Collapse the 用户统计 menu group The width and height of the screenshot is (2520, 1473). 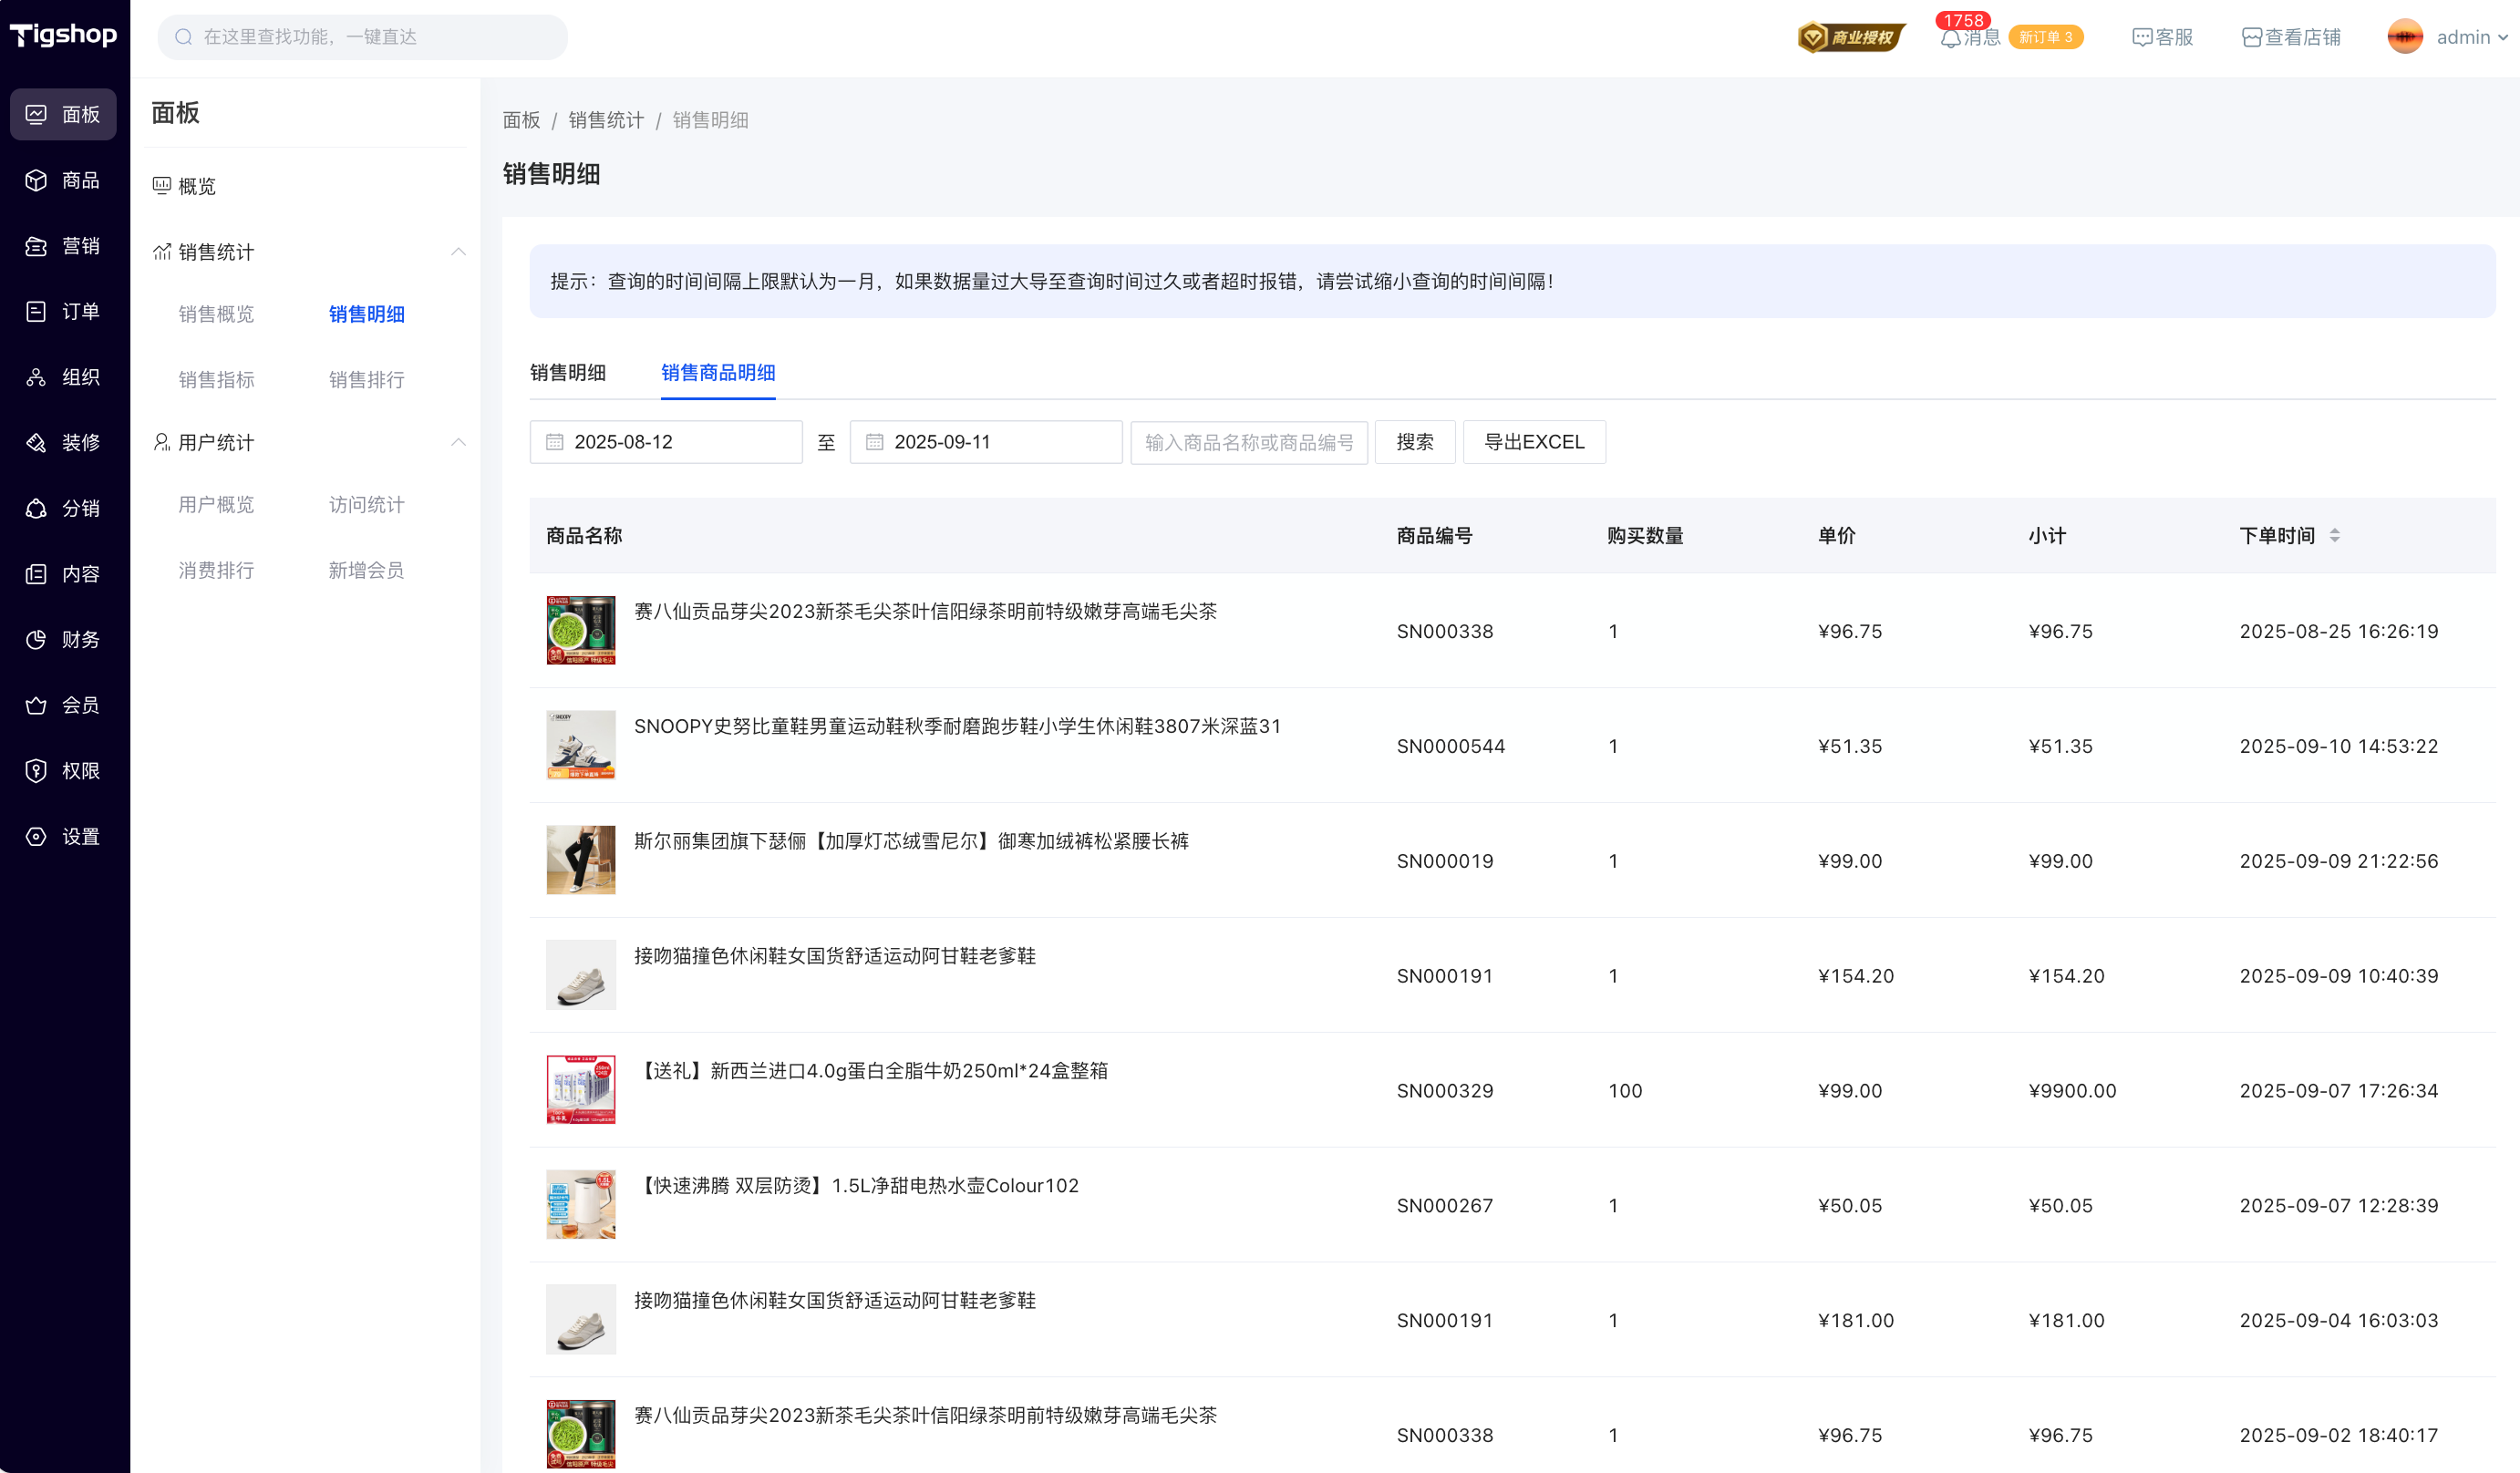pyautogui.click(x=458, y=442)
